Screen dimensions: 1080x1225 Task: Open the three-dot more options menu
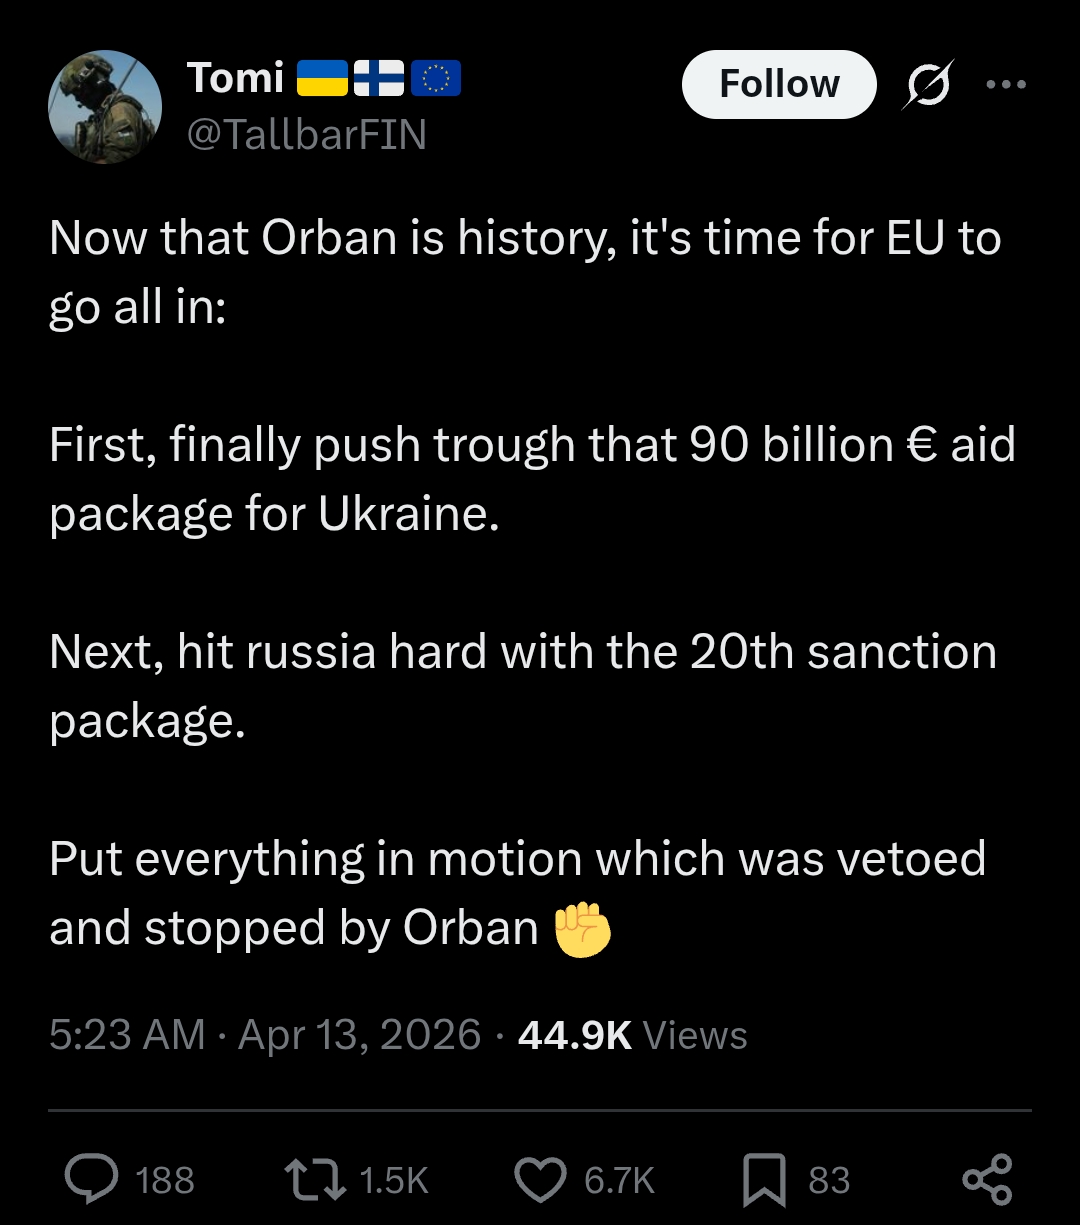[1005, 85]
